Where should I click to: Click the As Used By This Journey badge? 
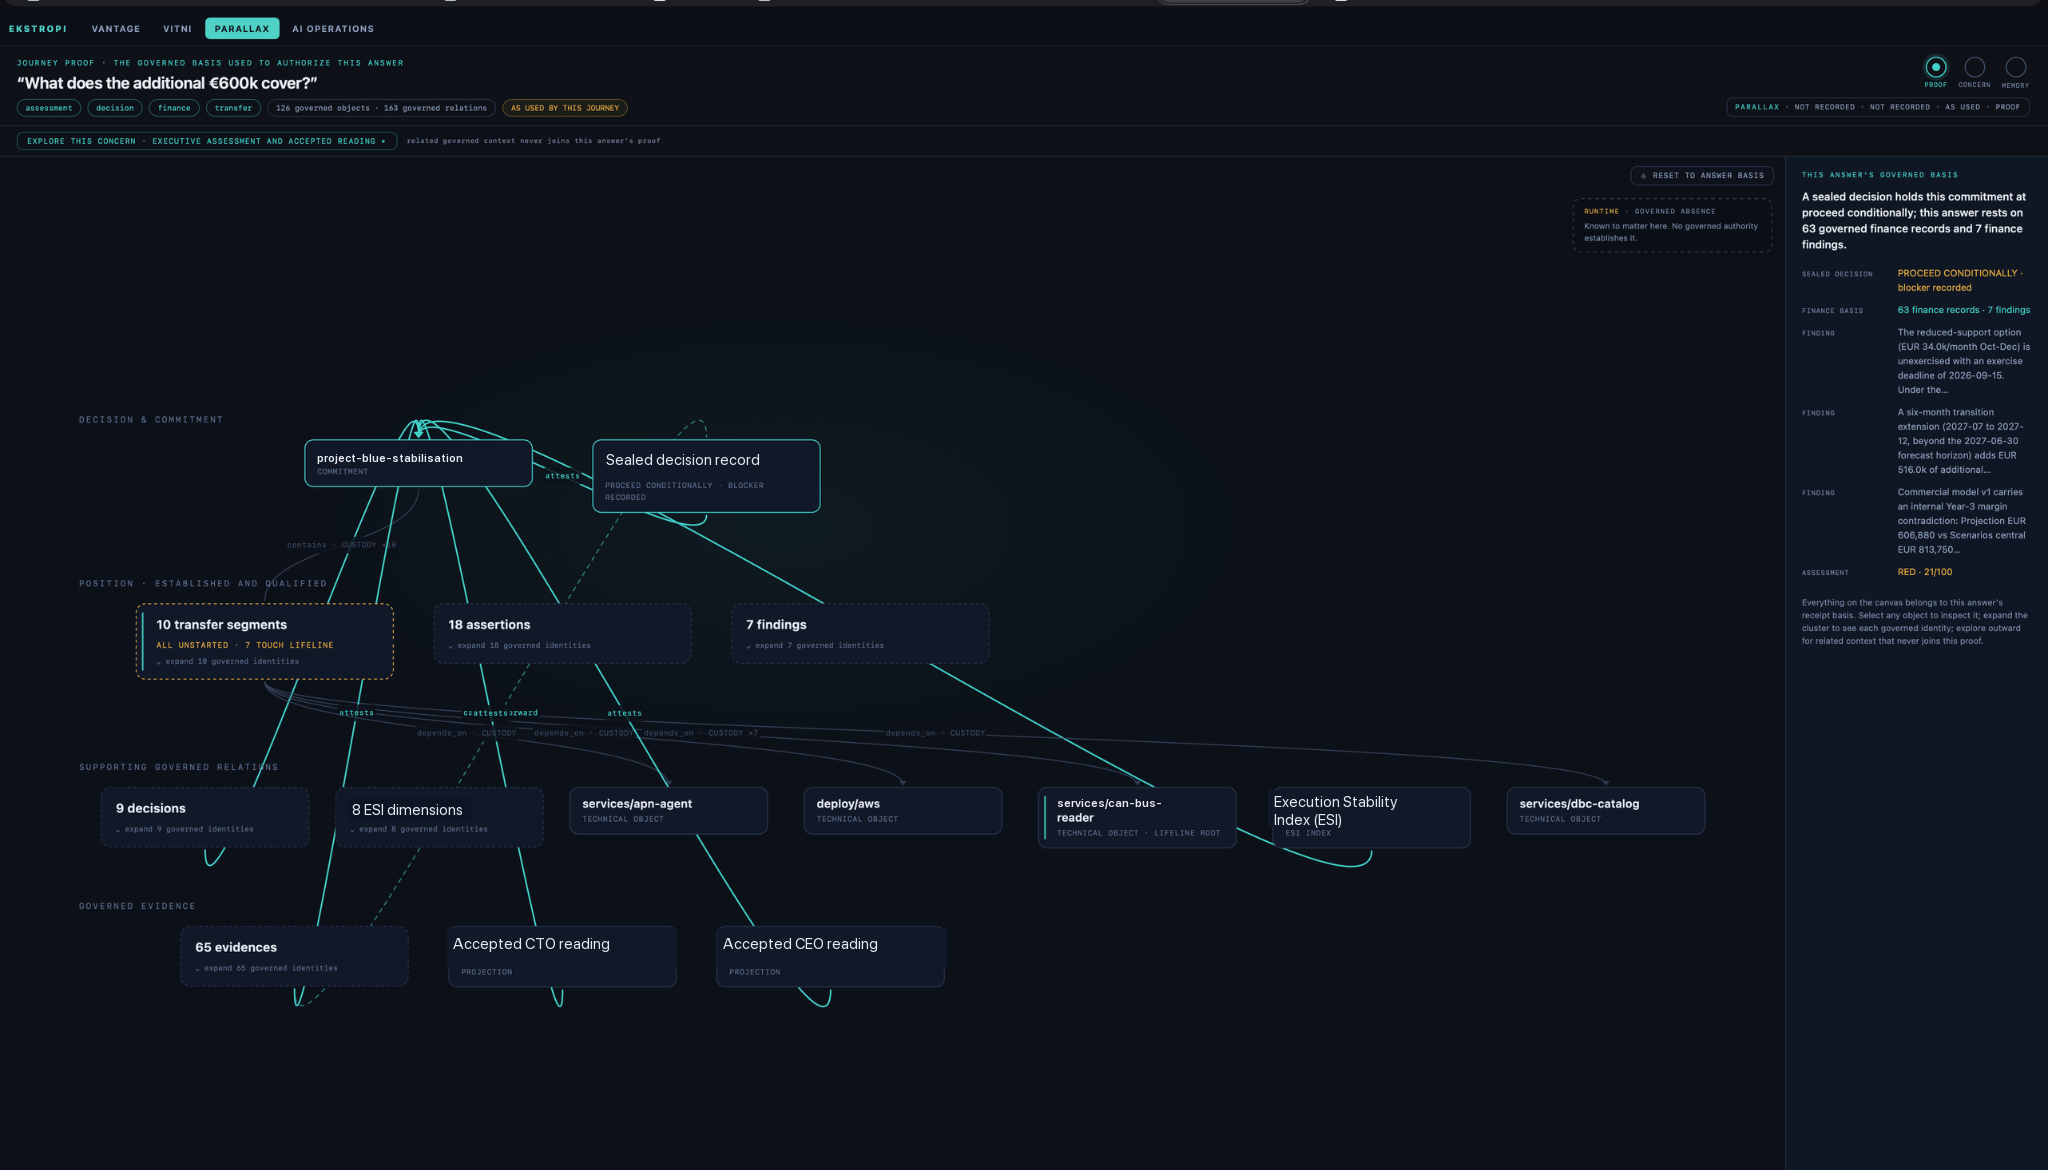[x=565, y=108]
